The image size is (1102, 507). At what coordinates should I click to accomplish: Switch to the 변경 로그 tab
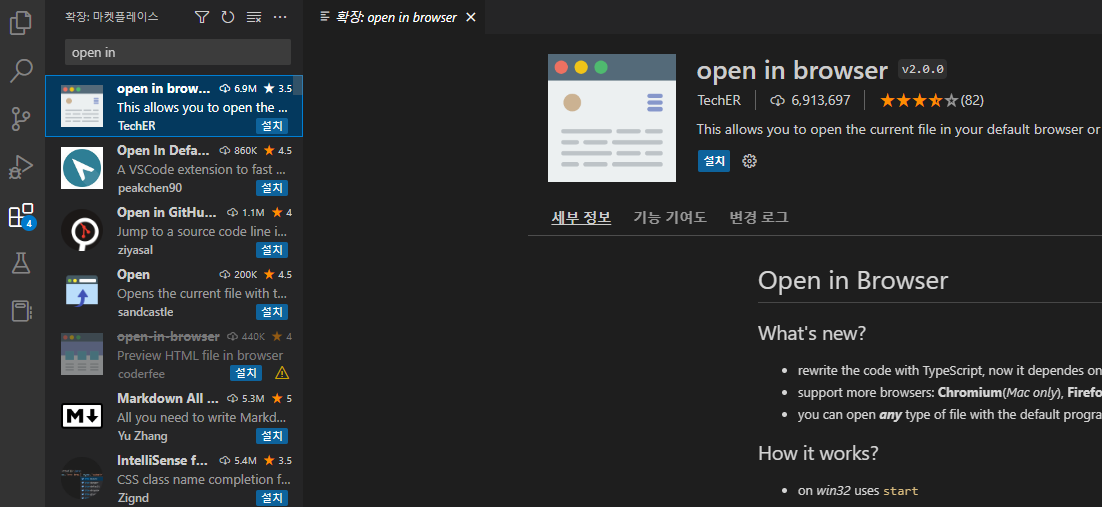759,217
